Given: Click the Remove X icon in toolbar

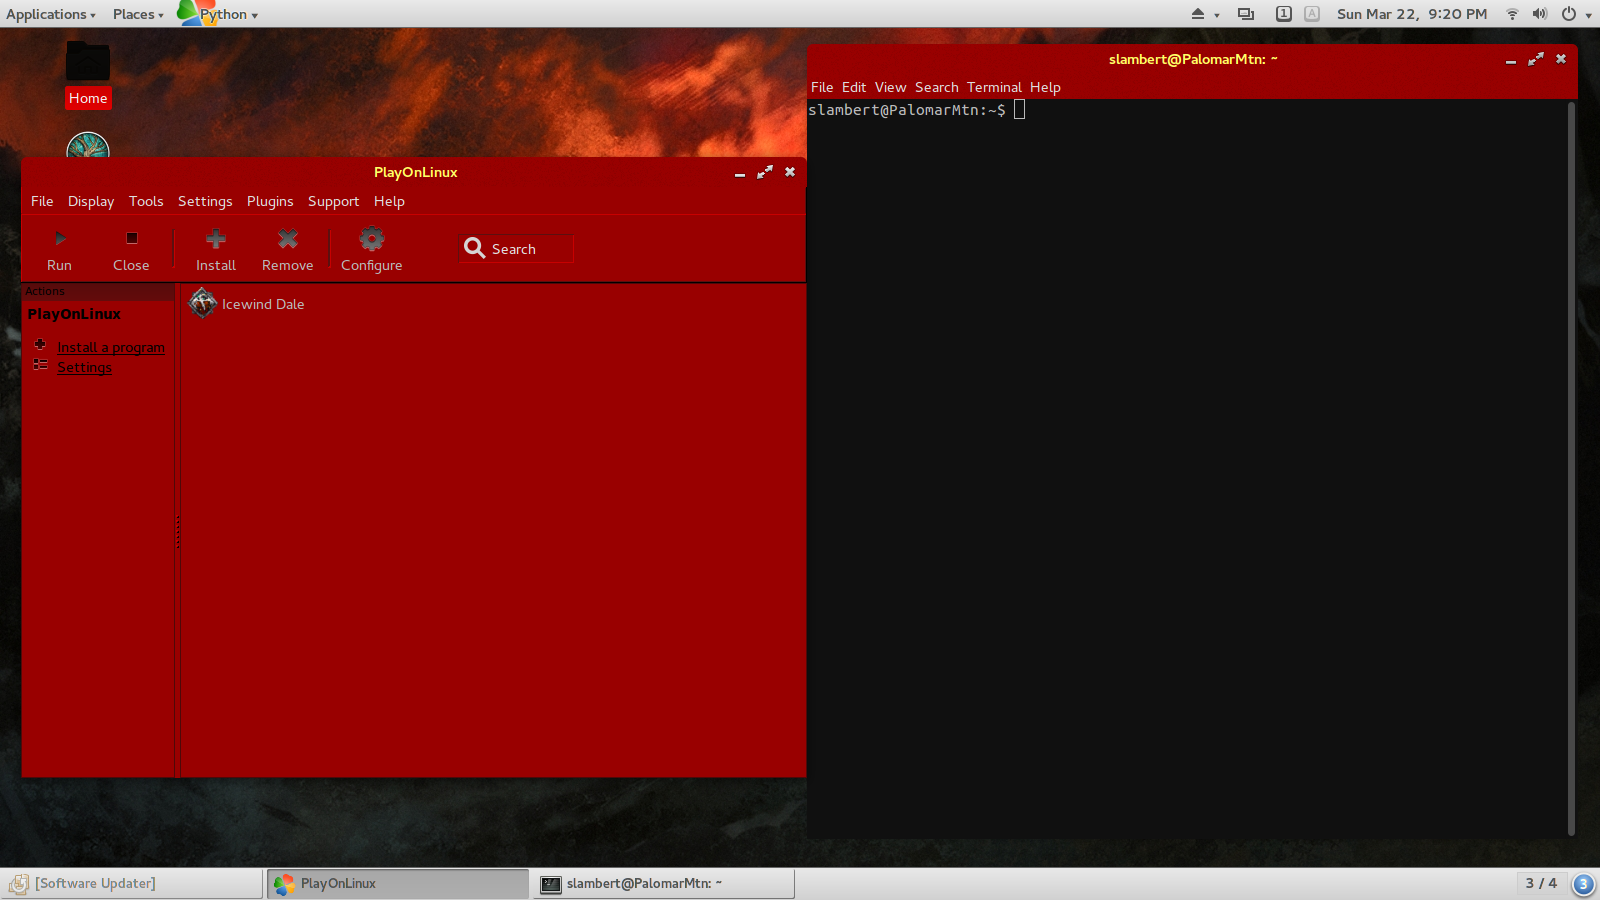Looking at the screenshot, I should 288,239.
